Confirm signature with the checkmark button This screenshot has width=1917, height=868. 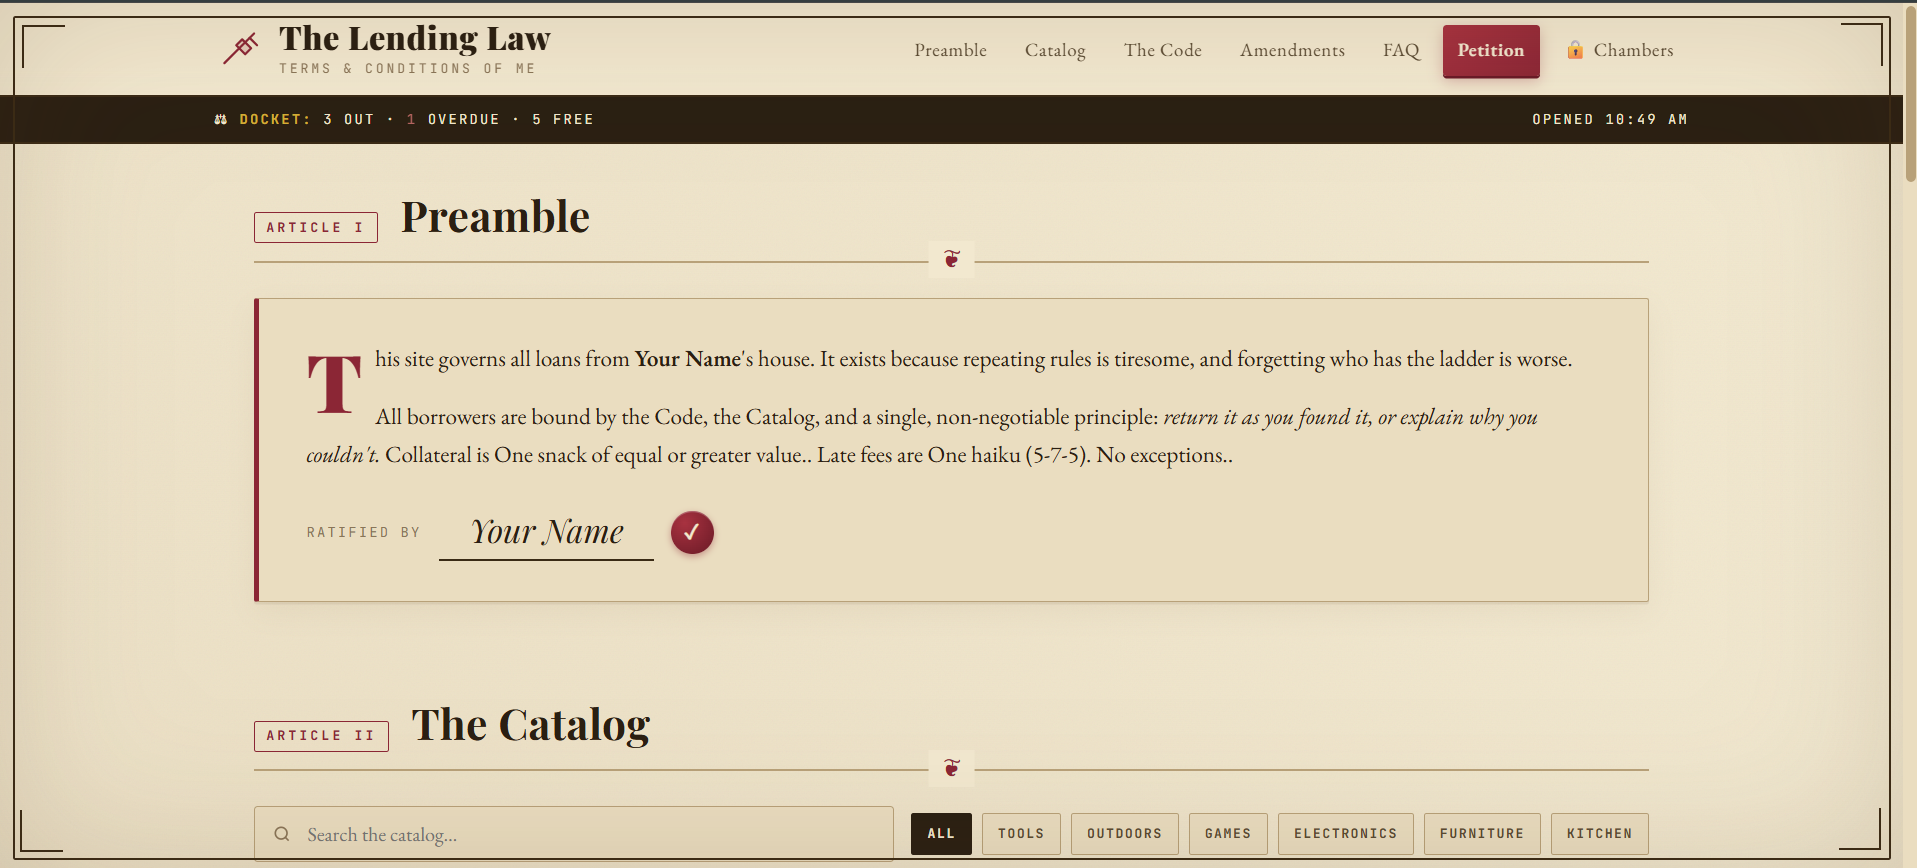tap(692, 532)
